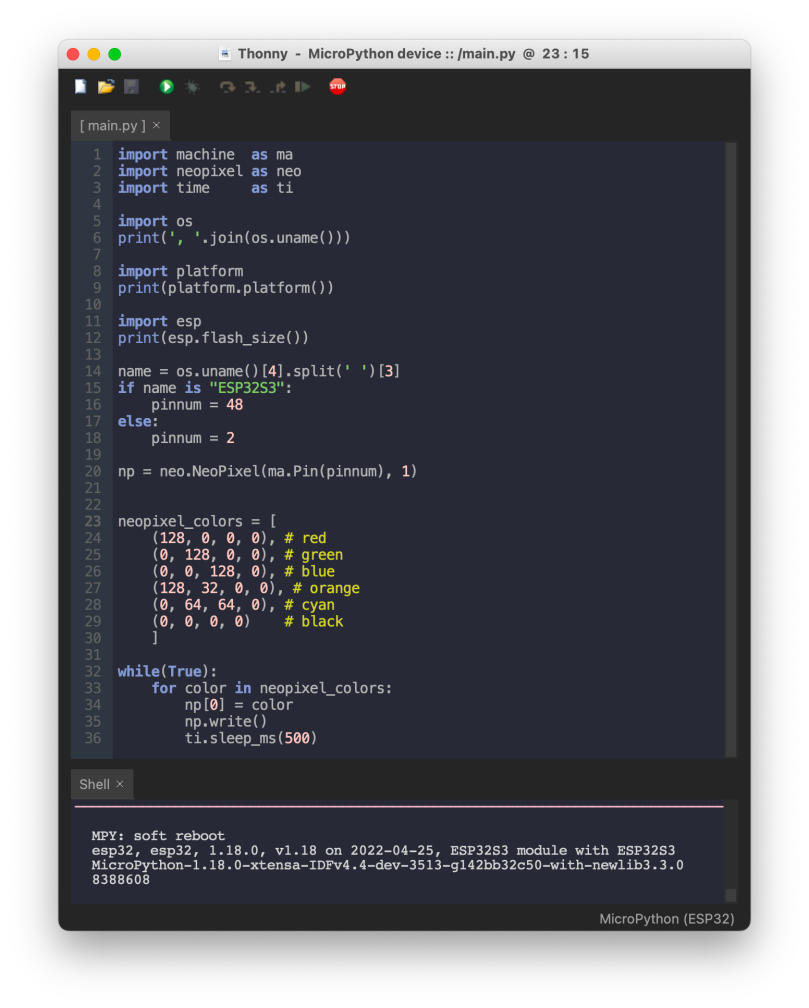Click the yellow minimize window button

click(x=94, y=54)
